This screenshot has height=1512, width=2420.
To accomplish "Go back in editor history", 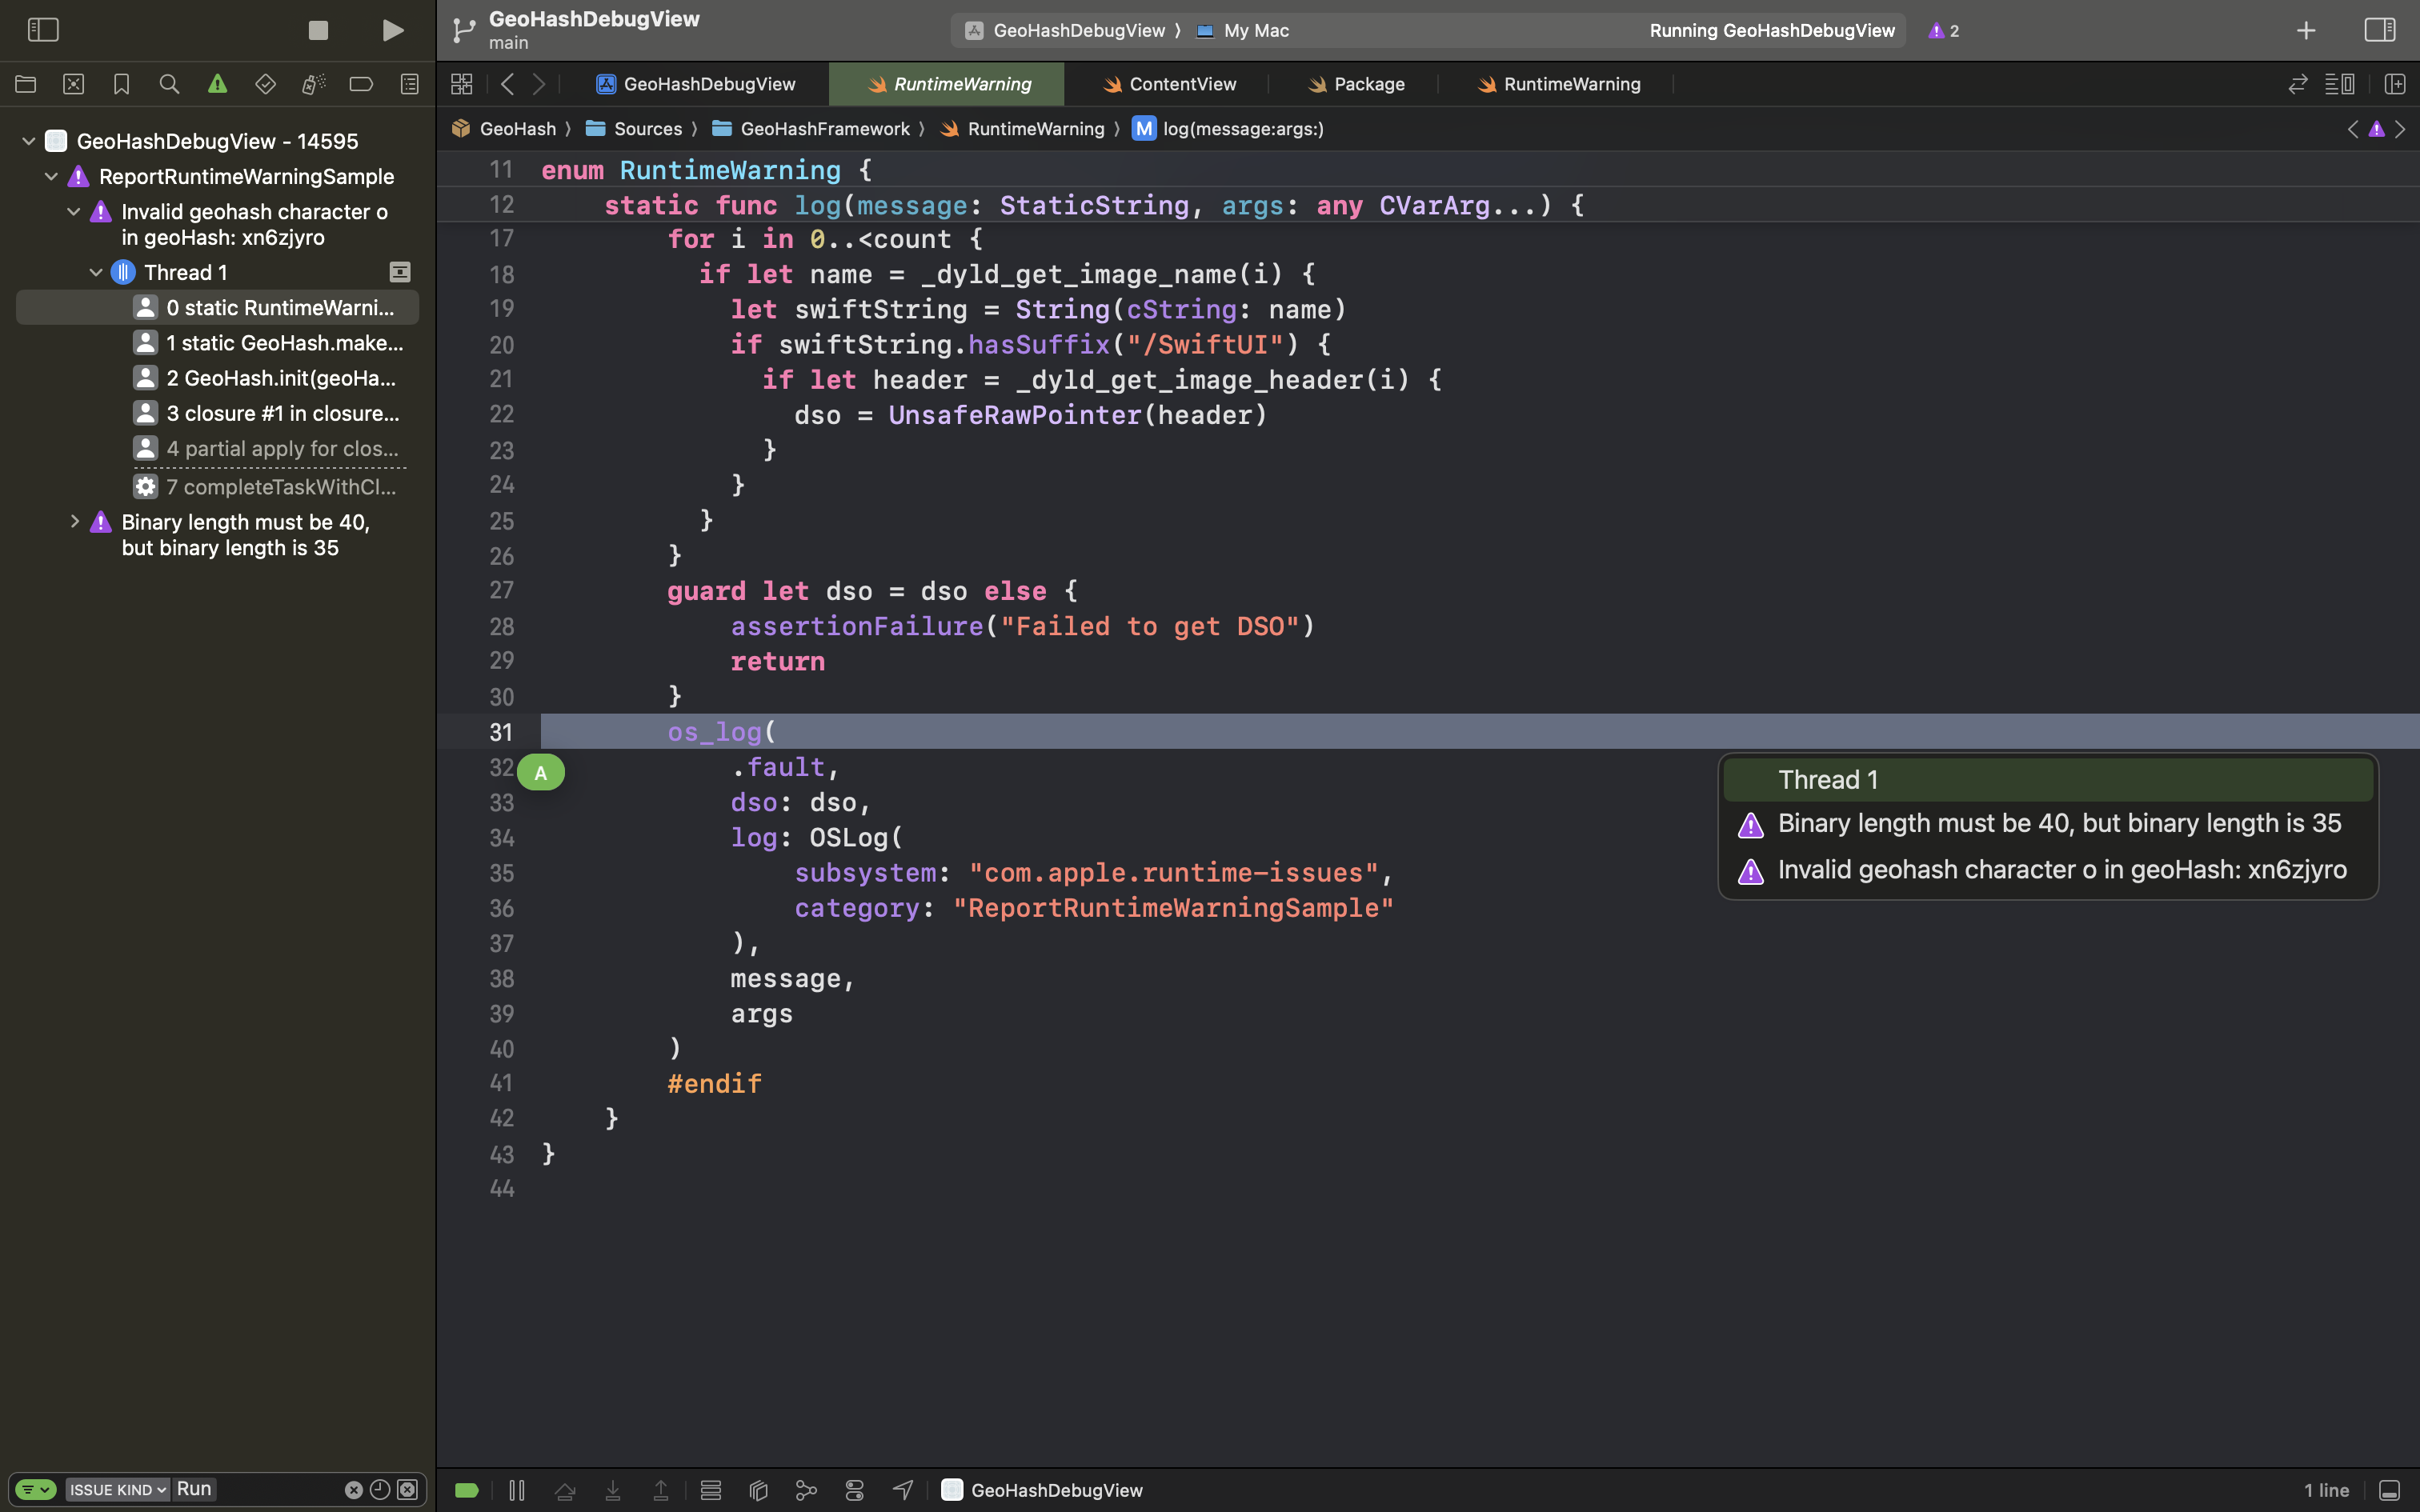I will tap(508, 84).
